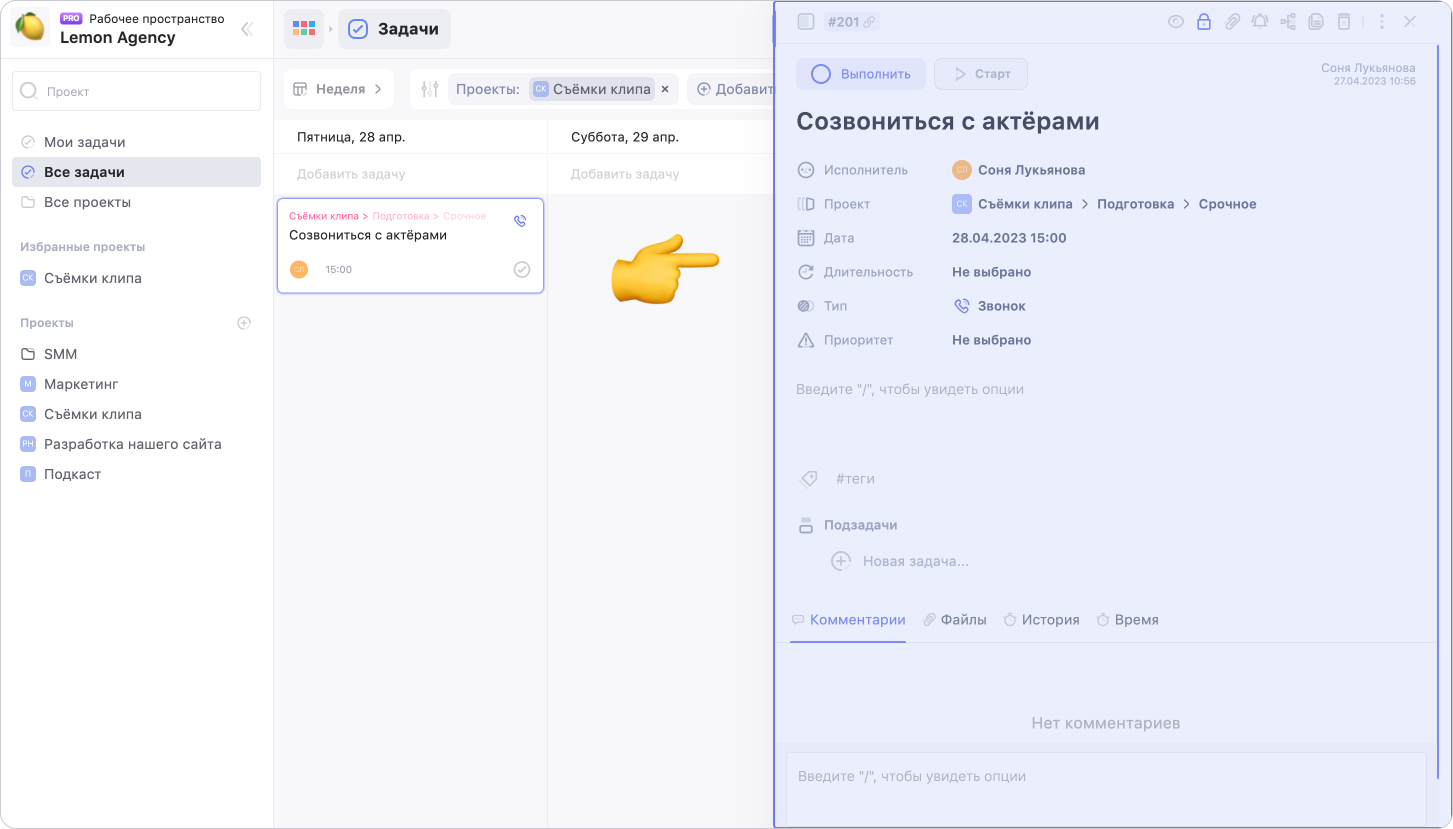Toggle the lock privacy icon on task

coord(1204,21)
